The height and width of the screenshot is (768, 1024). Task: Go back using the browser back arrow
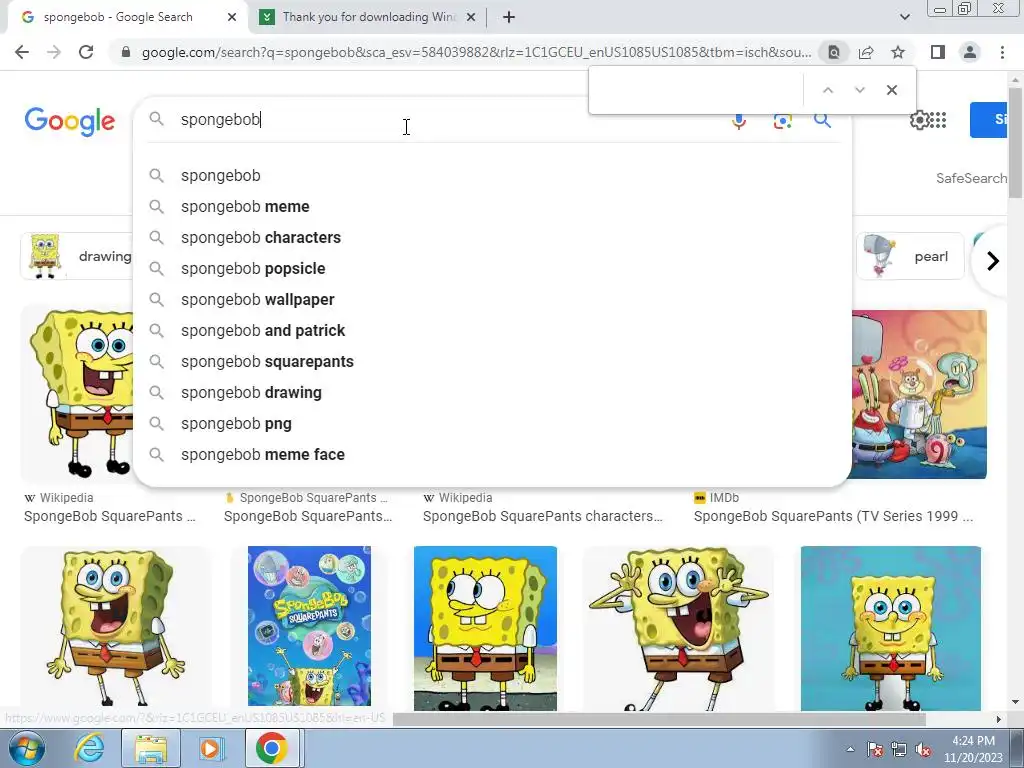point(22,52)
